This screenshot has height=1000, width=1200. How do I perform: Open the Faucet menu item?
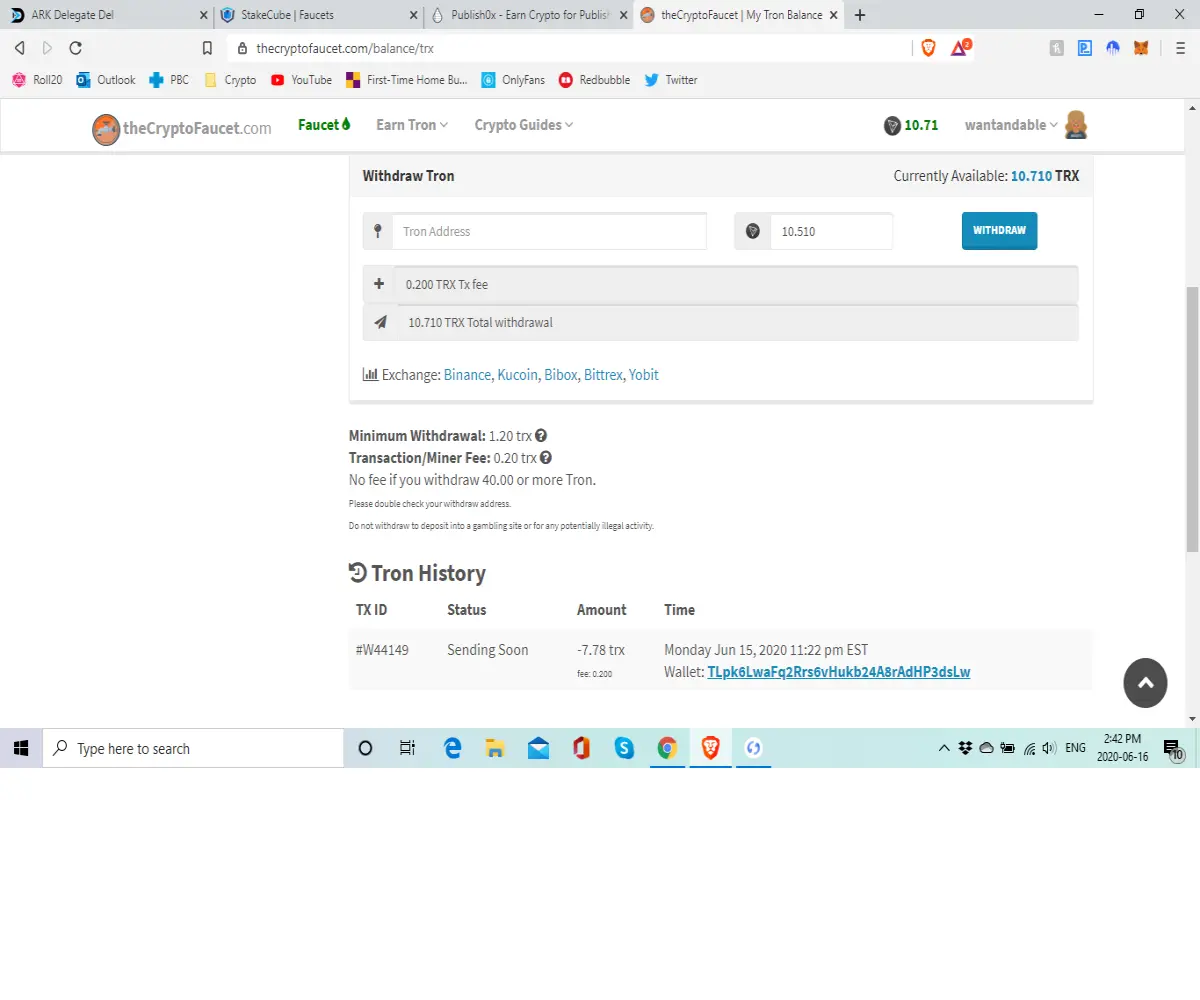(325, 125)
